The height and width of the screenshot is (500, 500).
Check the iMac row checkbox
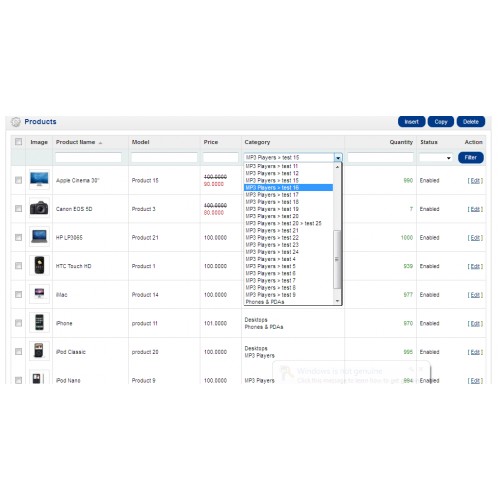click(18, 295)
